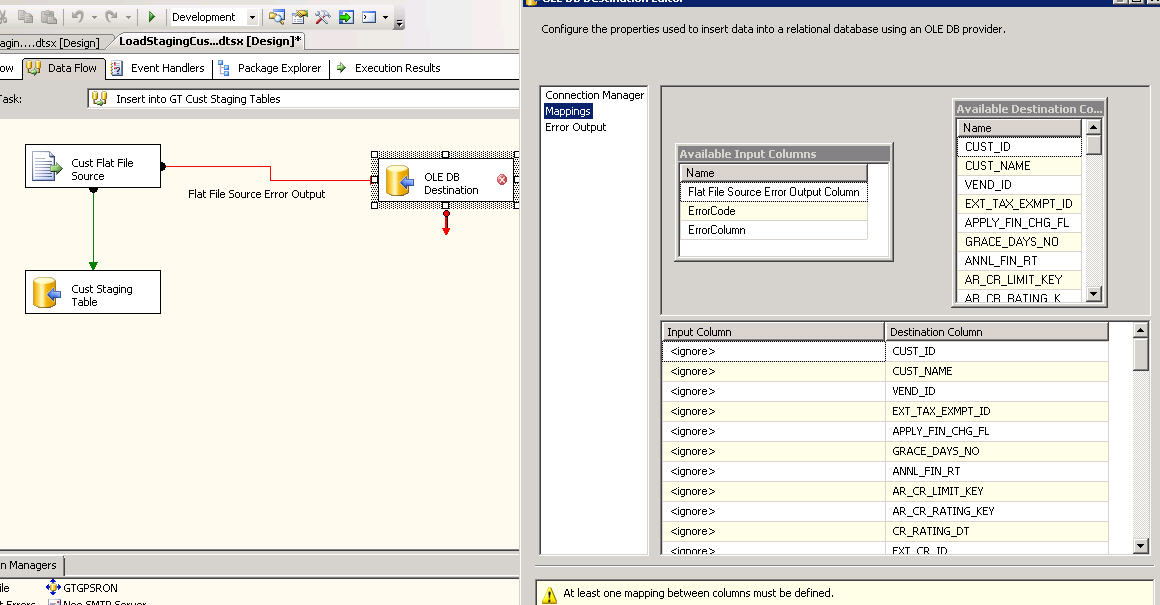Select the OLE DB Destination component

tap(446, 180)
